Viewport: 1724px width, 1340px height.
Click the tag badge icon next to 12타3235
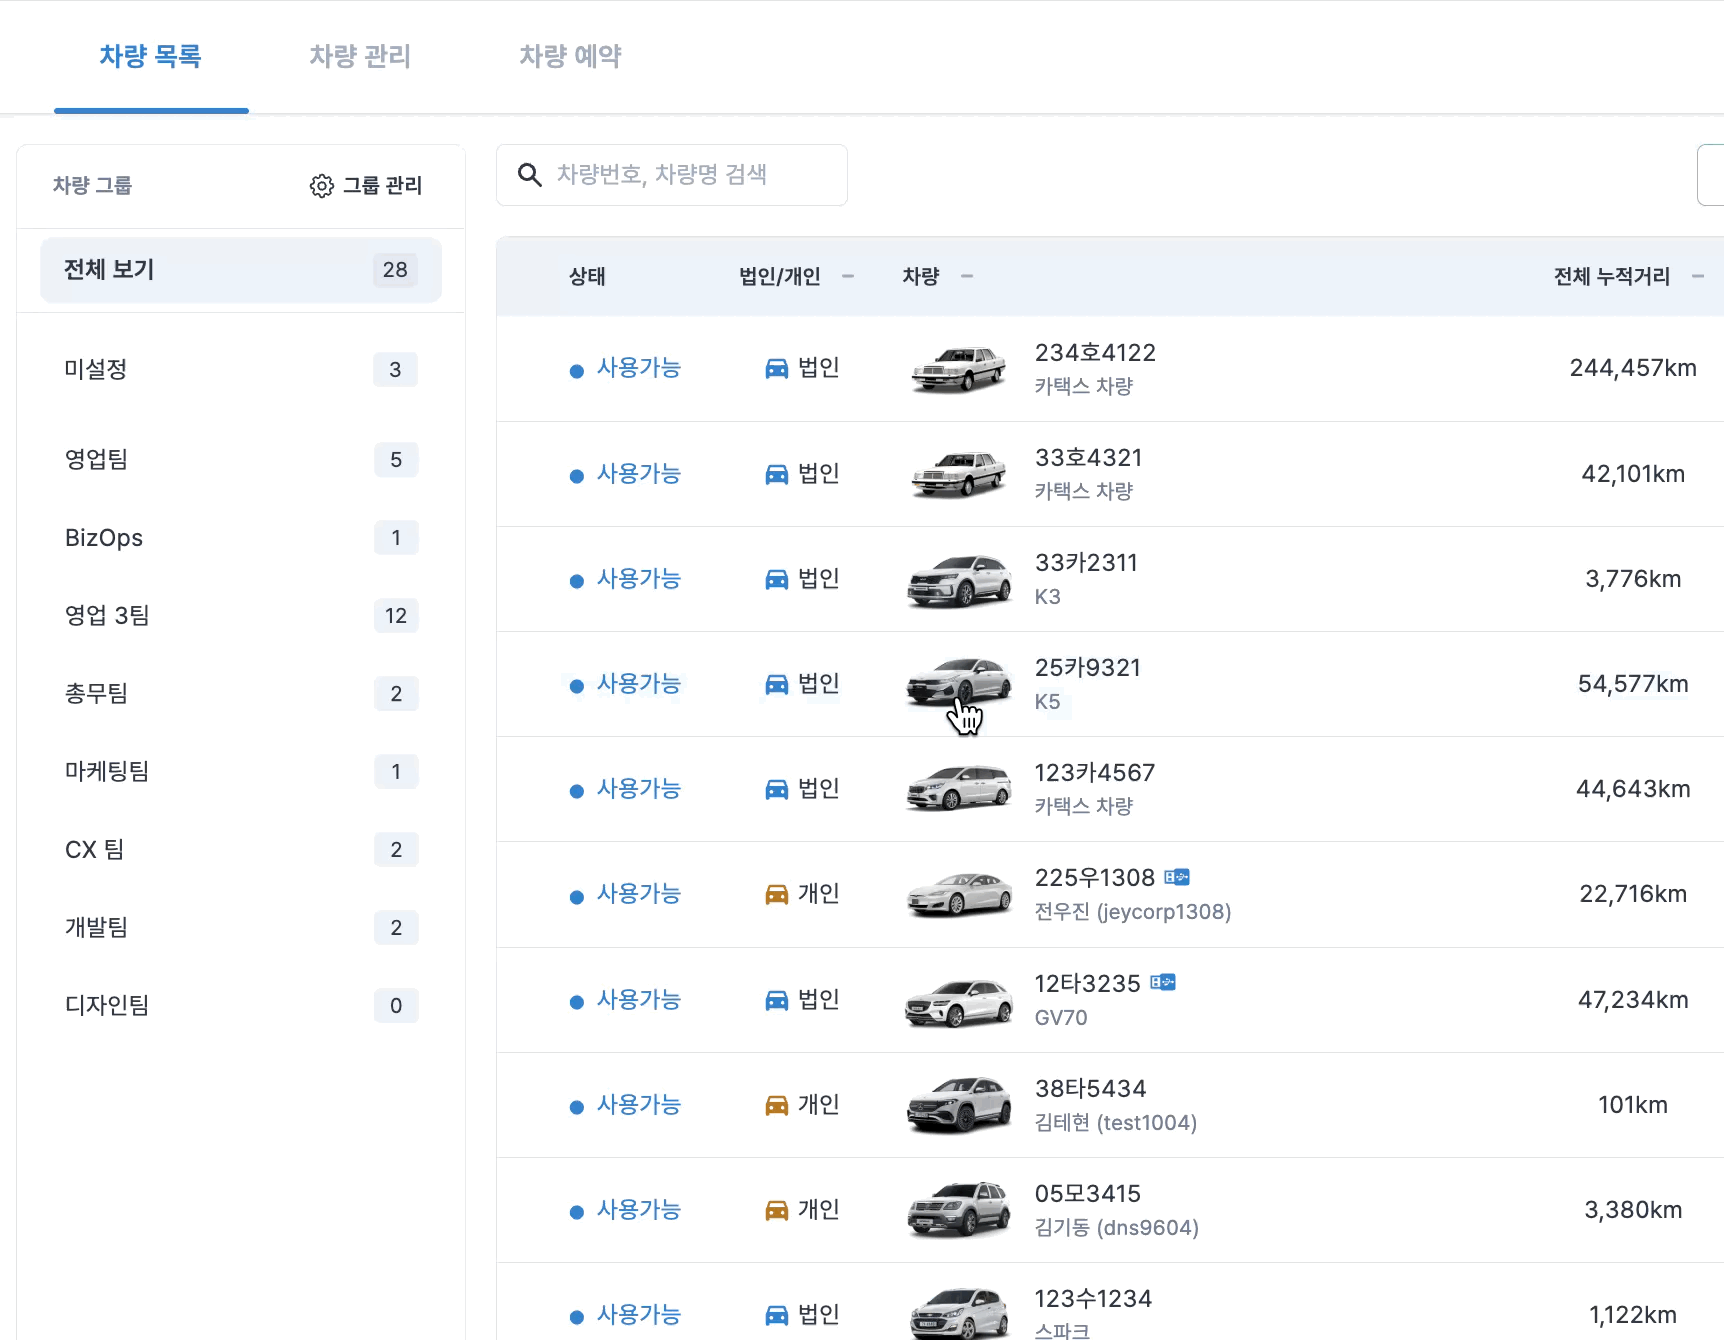(1163, 982)
